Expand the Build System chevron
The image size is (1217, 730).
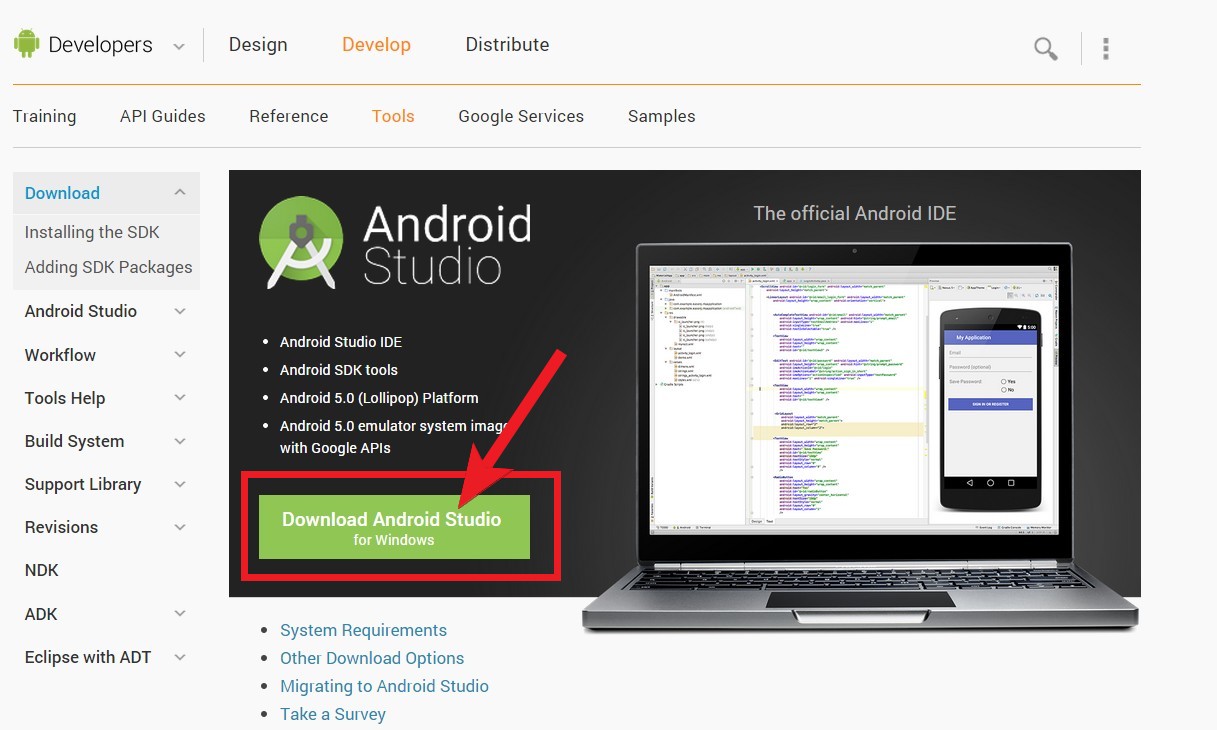[x=180, y=441]
